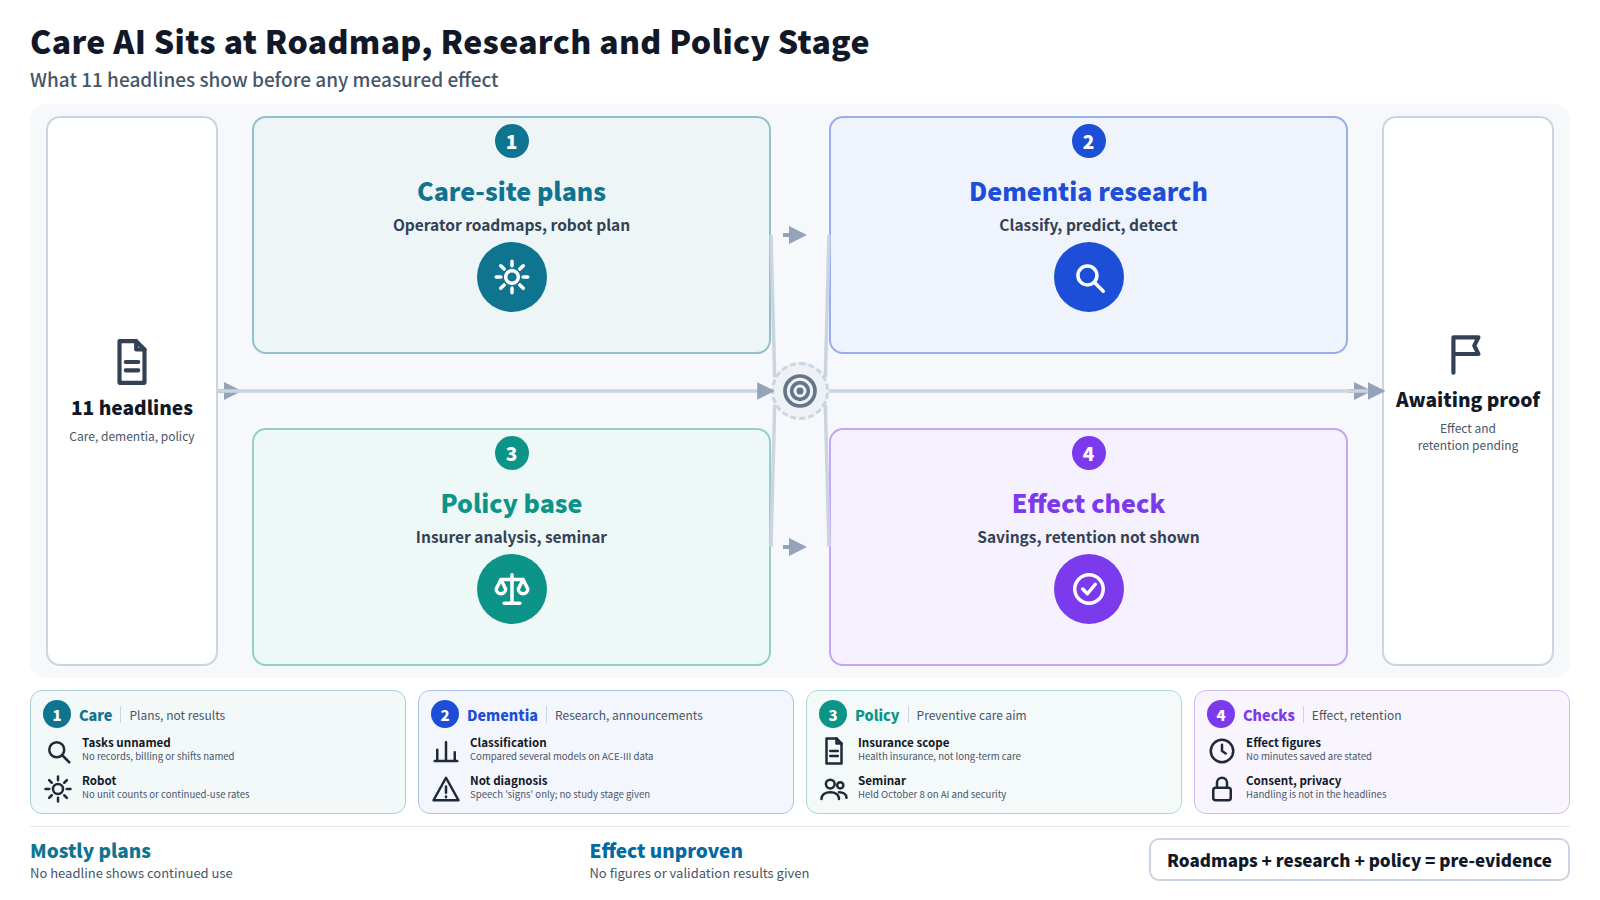
Task: Click the Awaiting proof label
Action: [x=1468, y=400]
